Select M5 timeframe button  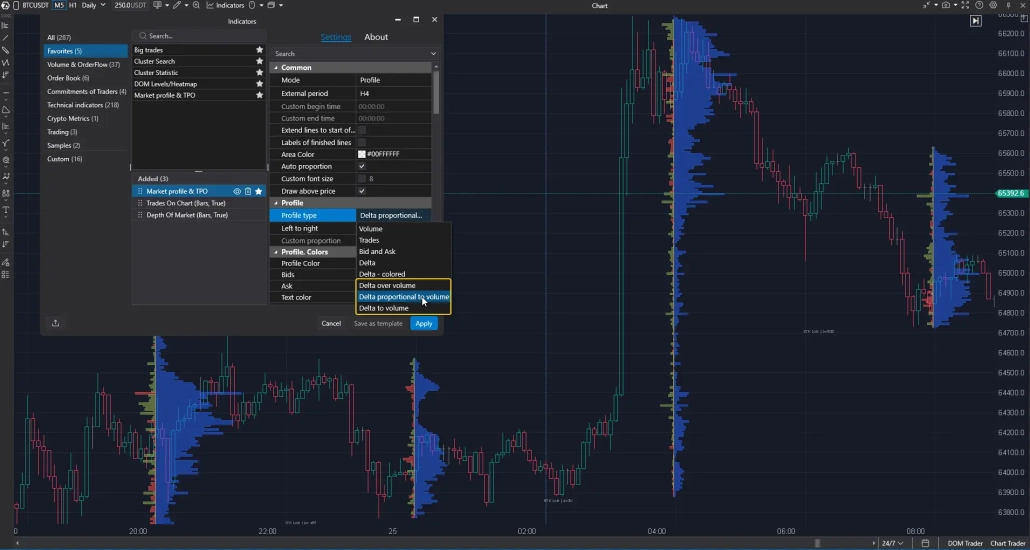pyautogui.click(x=59, y=5)
